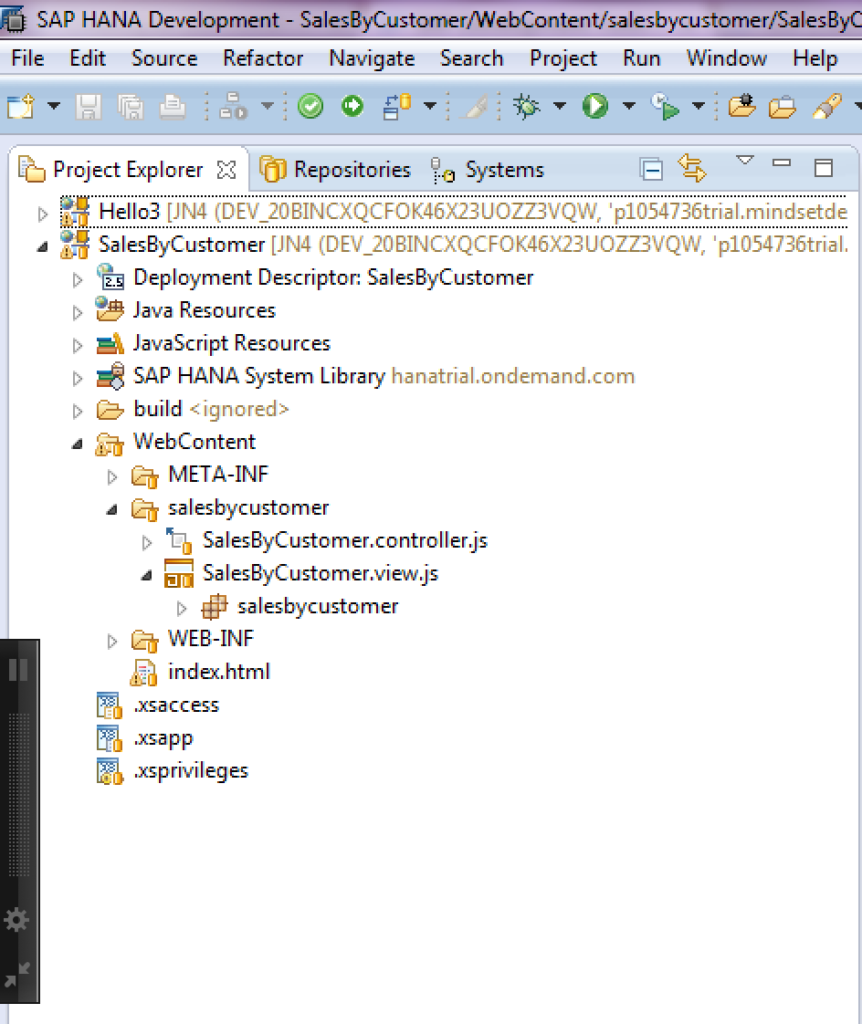Screen dimensions: 862x1024
Task: Click the settings gear in dark sidebar
Action: 16,920
